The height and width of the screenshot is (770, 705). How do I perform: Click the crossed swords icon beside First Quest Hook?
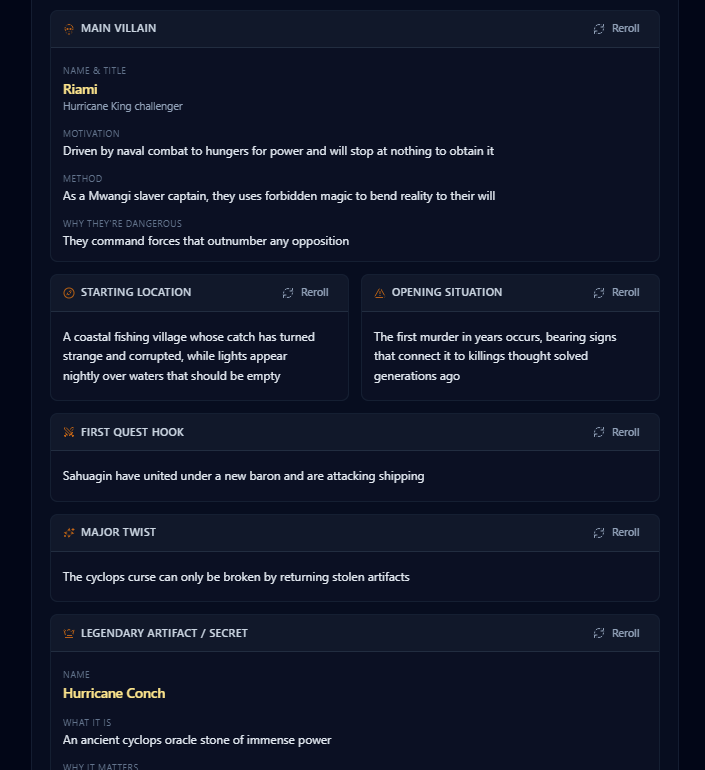[69, 433]
